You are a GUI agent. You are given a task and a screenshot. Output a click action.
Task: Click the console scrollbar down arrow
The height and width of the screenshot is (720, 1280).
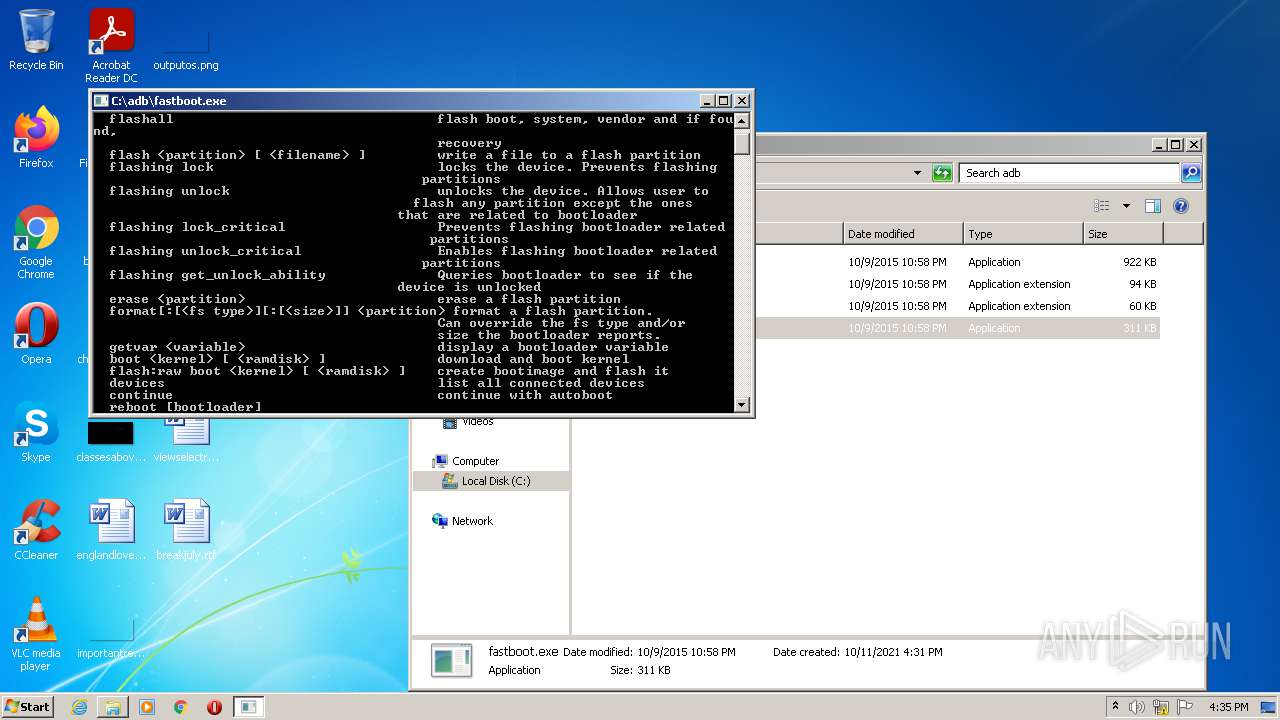click(x=742, y=405)
